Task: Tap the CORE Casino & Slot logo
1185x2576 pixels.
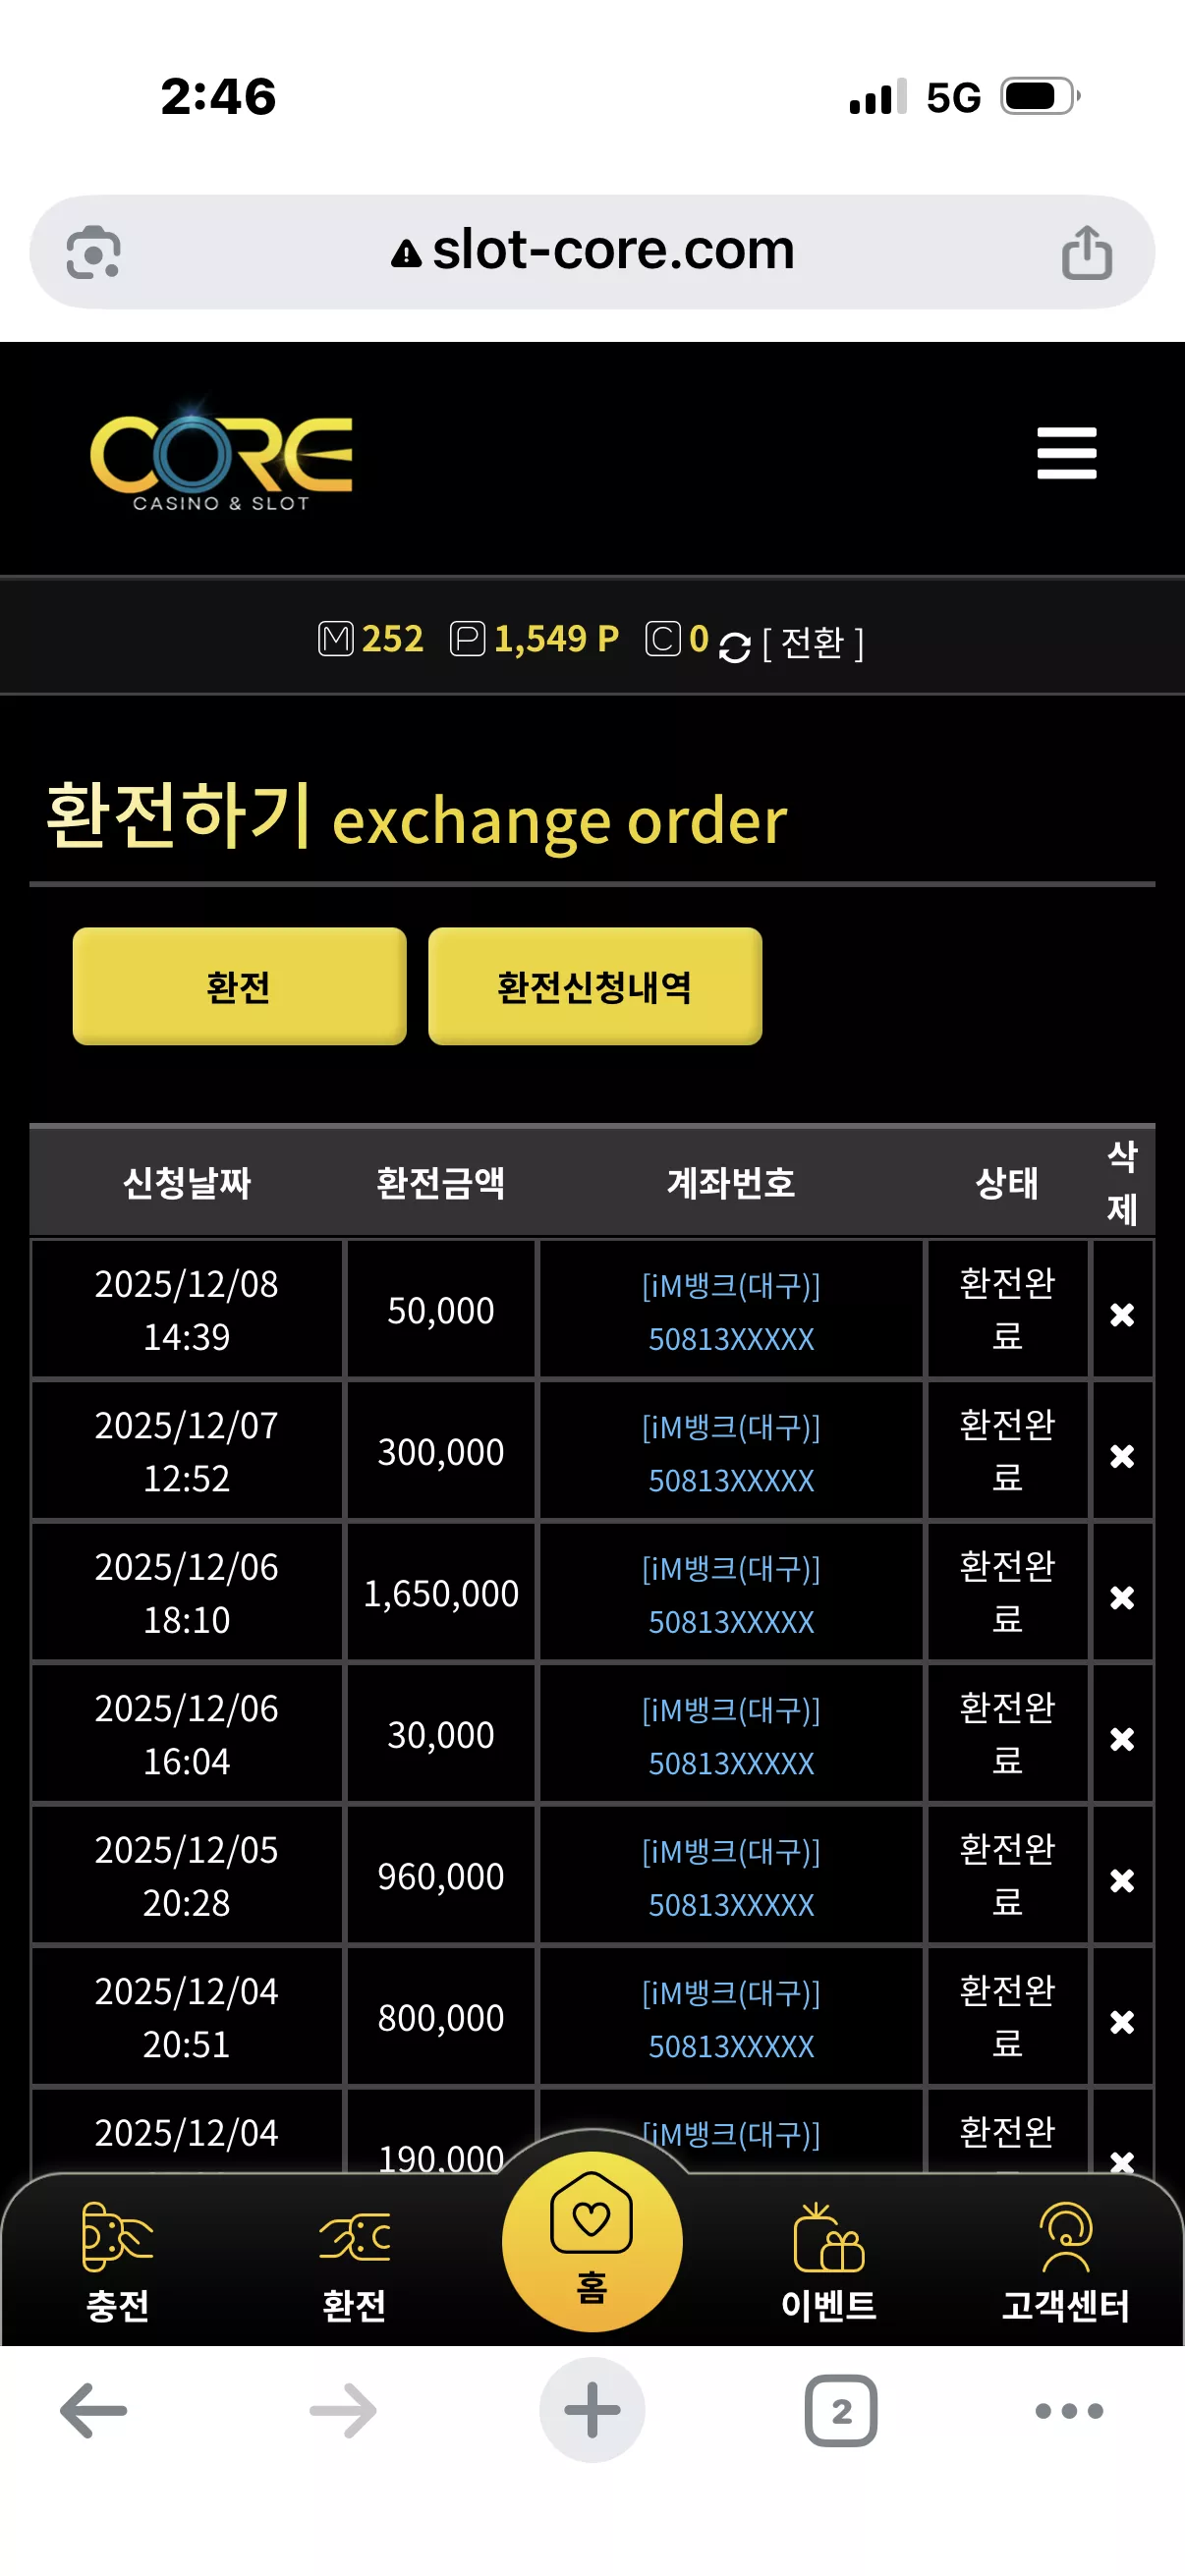Action: pos(221,459)
